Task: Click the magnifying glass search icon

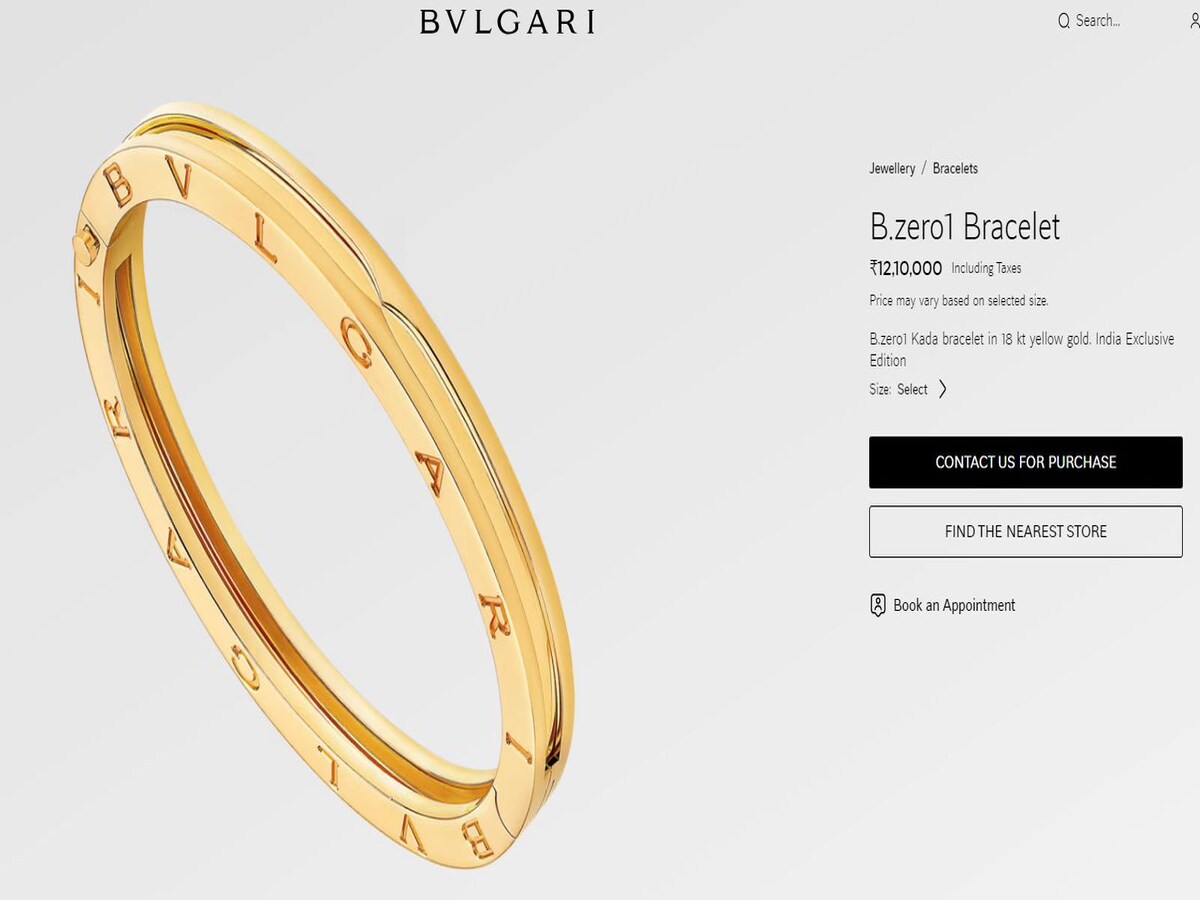Action: point(1064,20)
